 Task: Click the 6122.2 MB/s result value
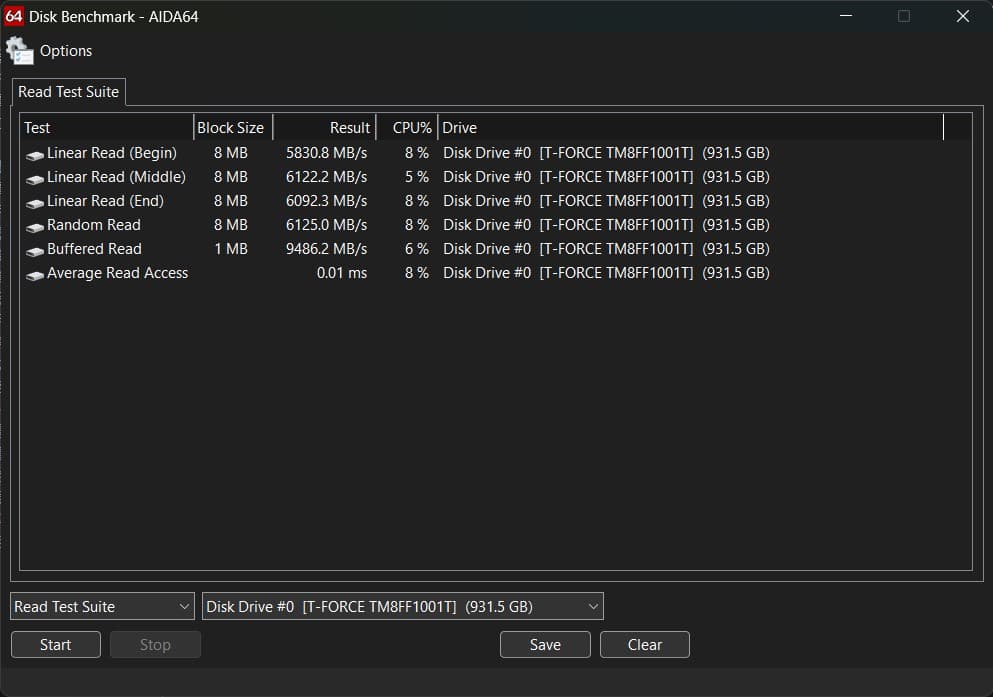click(326, 177)
